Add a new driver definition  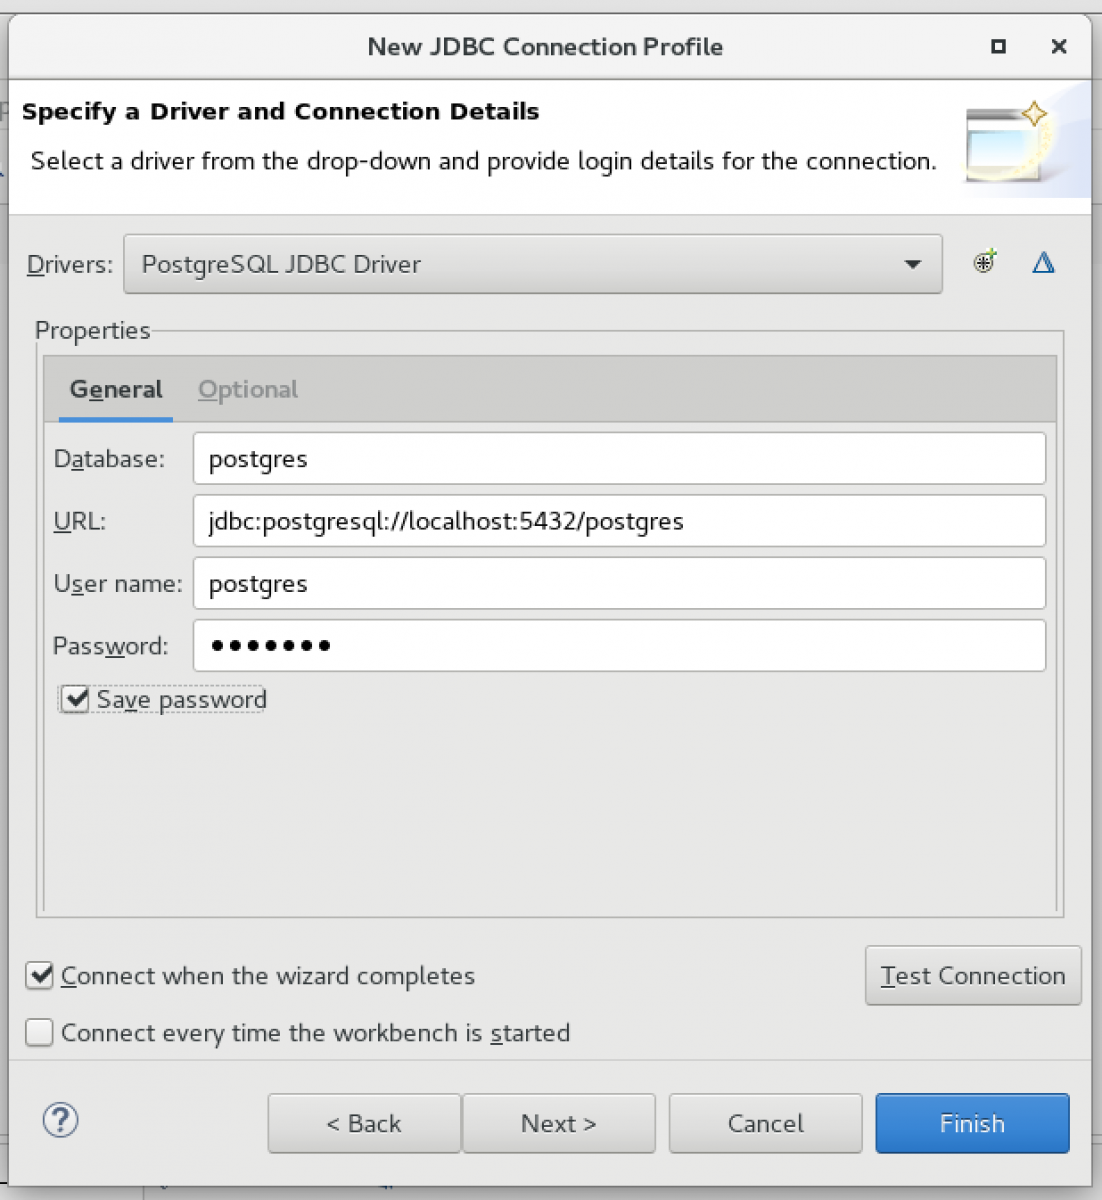pyautogui.click(x=984, y=262)
